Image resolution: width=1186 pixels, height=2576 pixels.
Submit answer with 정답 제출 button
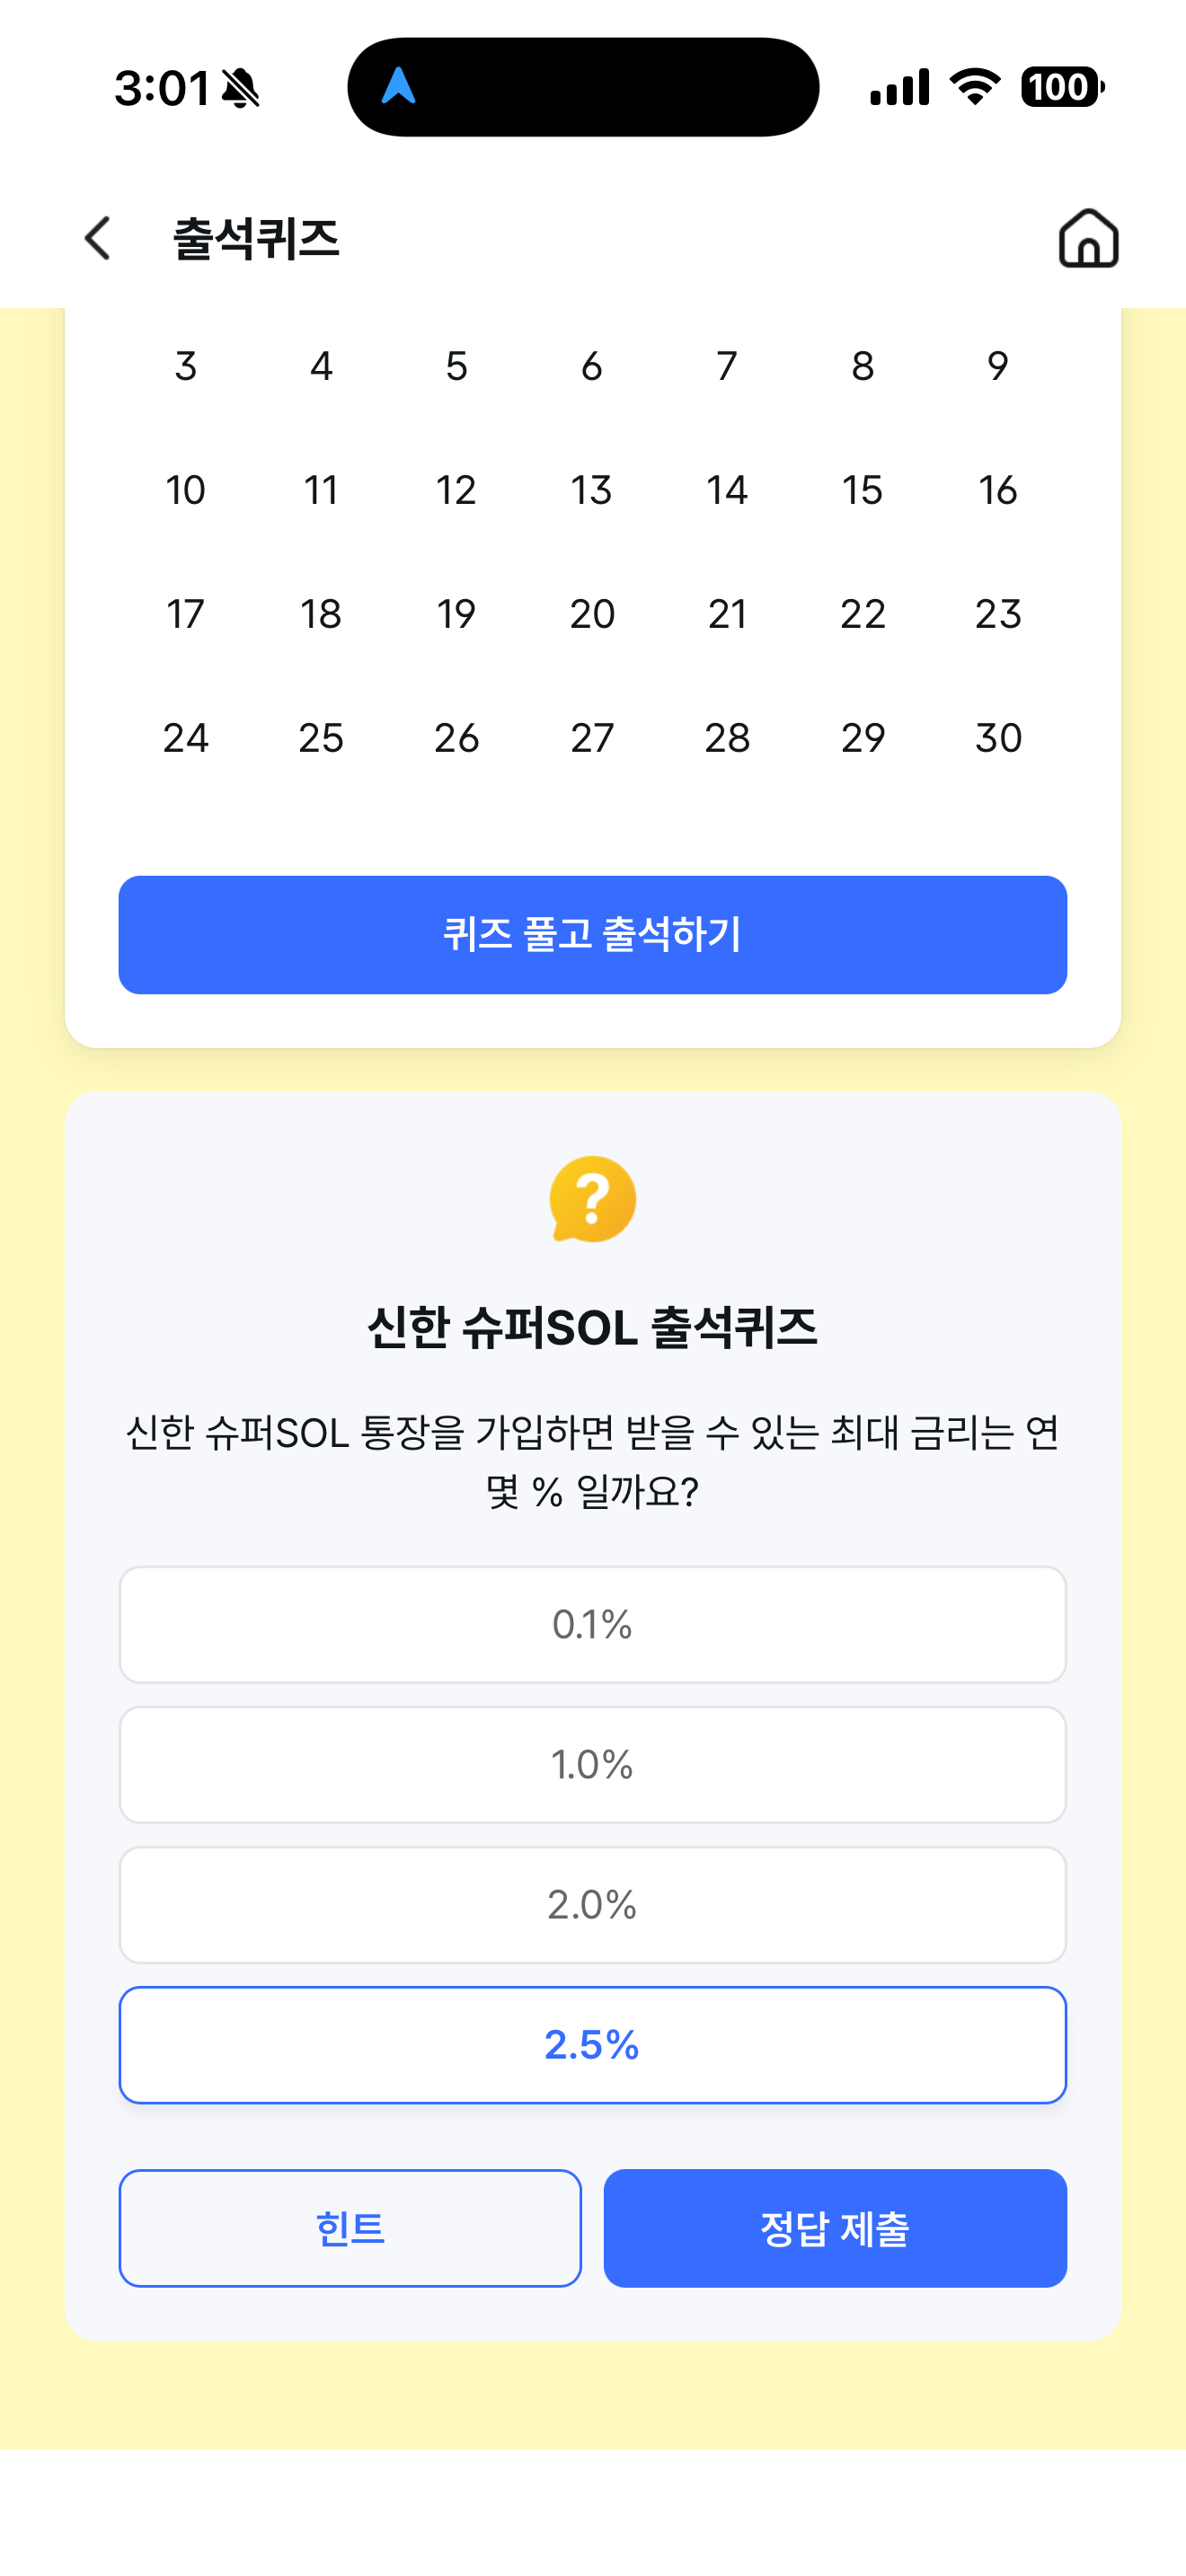tap(835, 2228)
